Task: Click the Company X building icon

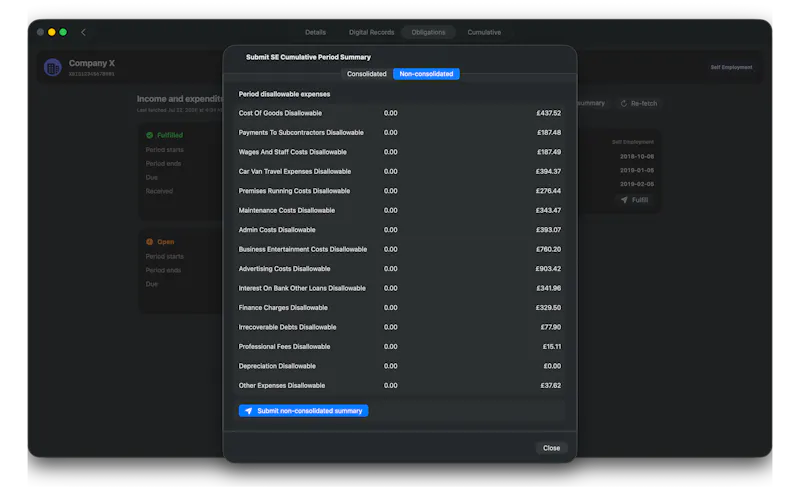Action: click(x=53, y=67)
